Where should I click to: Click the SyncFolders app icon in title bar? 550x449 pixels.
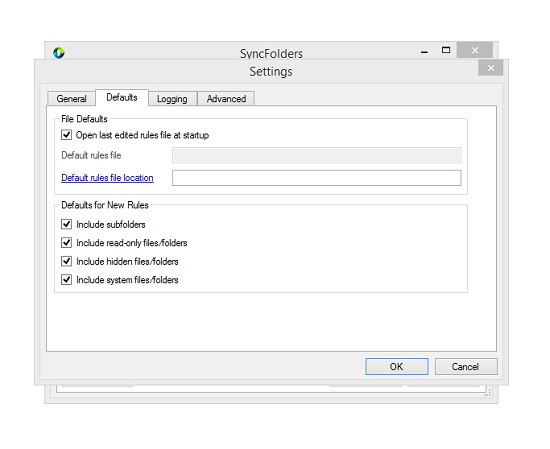[x=59, y=53]
